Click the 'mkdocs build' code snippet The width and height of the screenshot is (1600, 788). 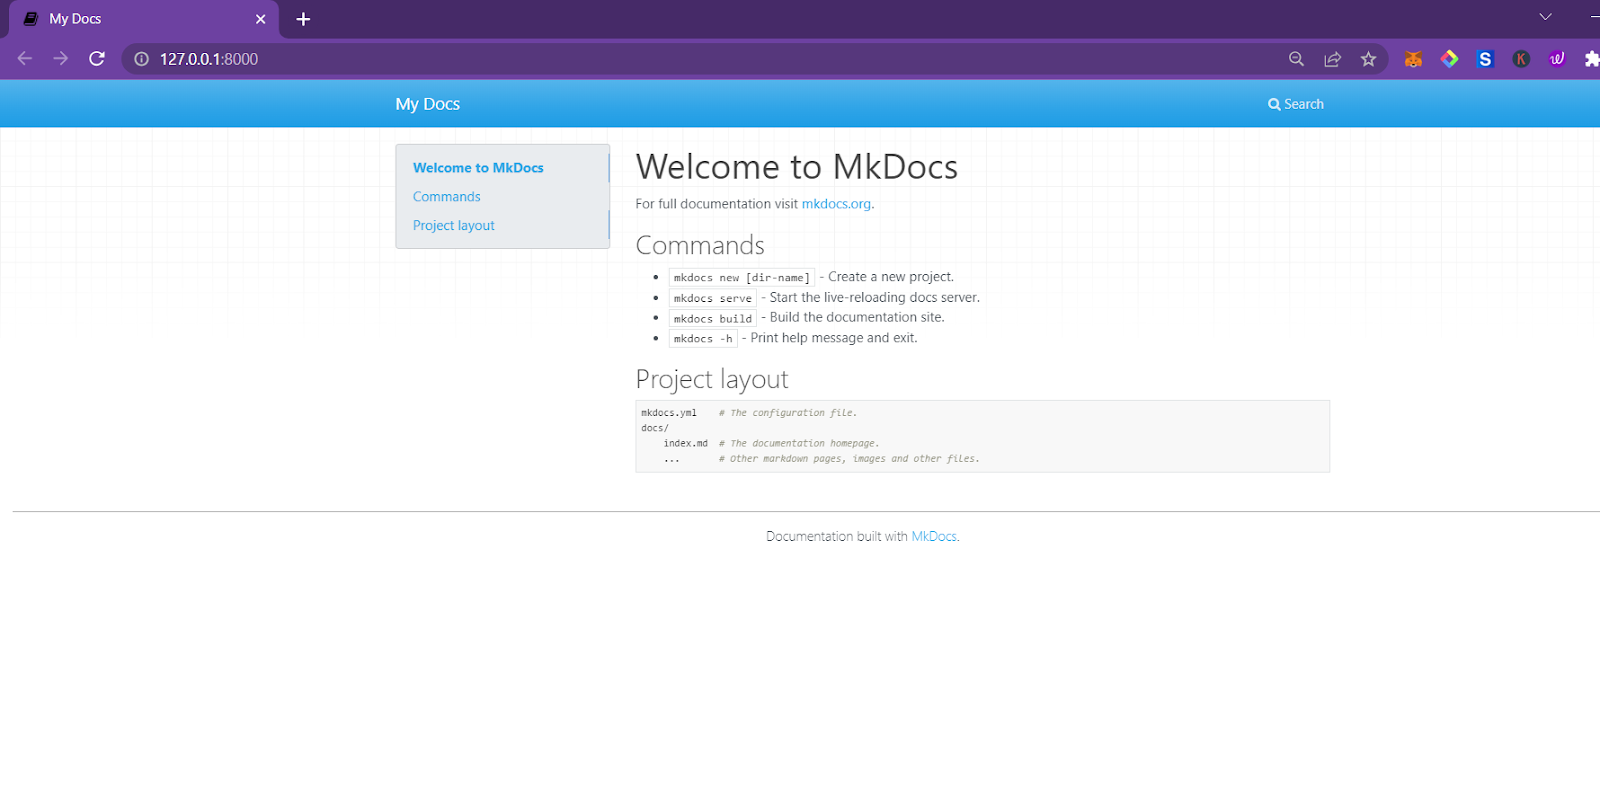712,318
